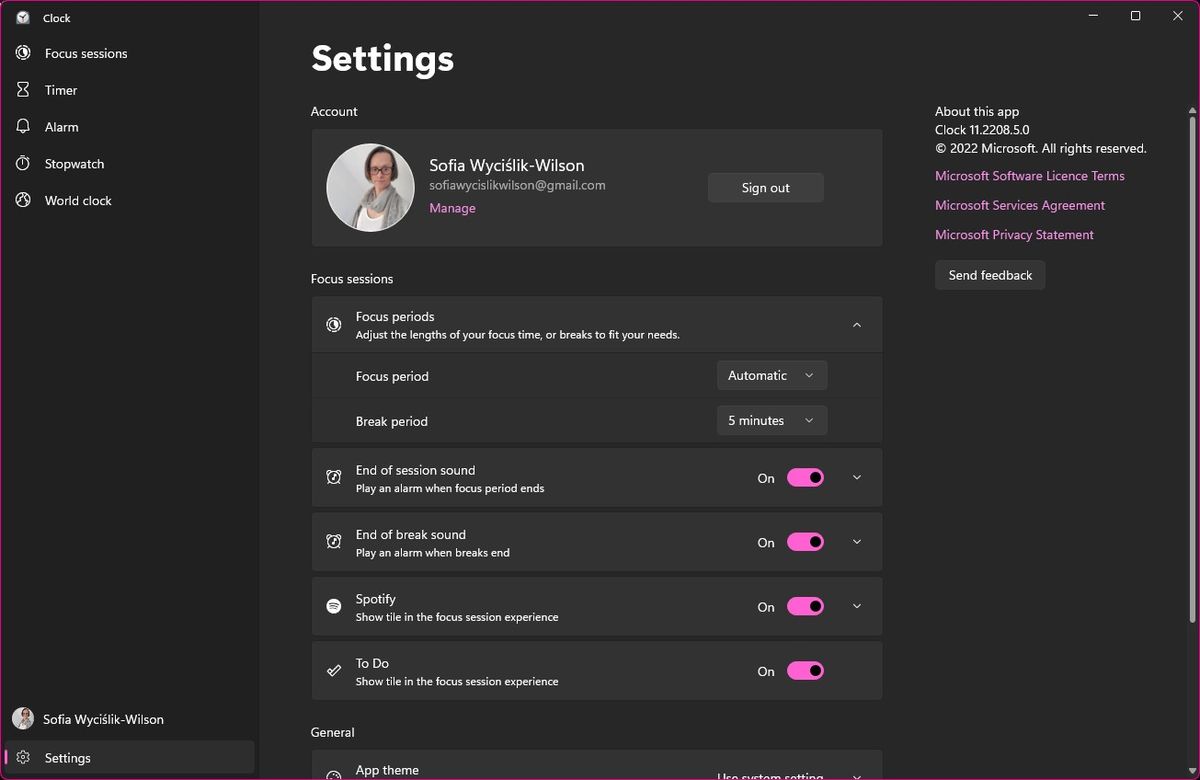
Task: Change Break period from 5 minutes dropdown
Action: point(771,420)
